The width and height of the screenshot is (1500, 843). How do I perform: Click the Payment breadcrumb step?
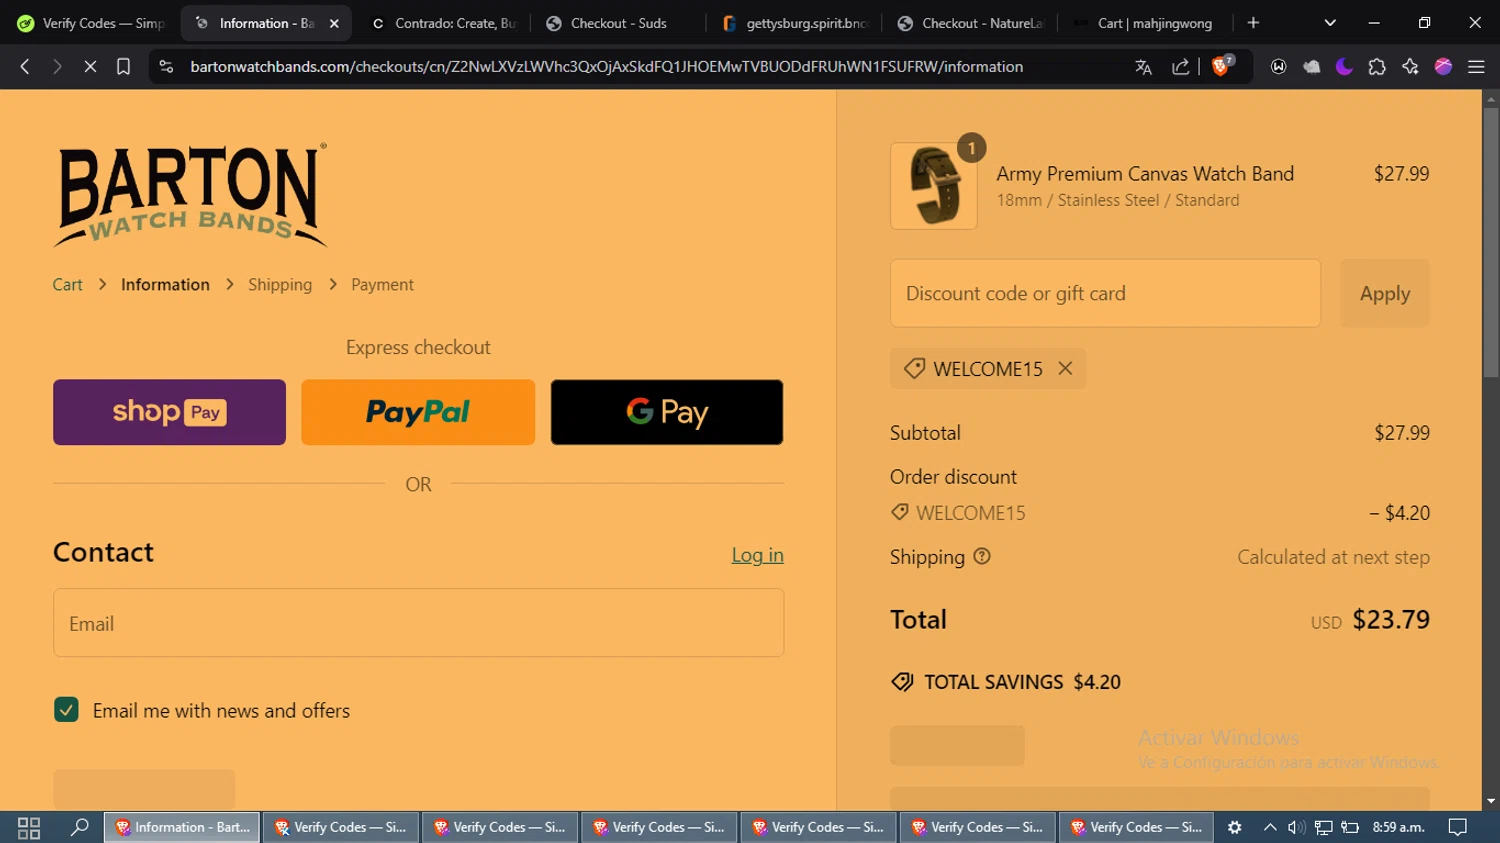tap(382, 285)
